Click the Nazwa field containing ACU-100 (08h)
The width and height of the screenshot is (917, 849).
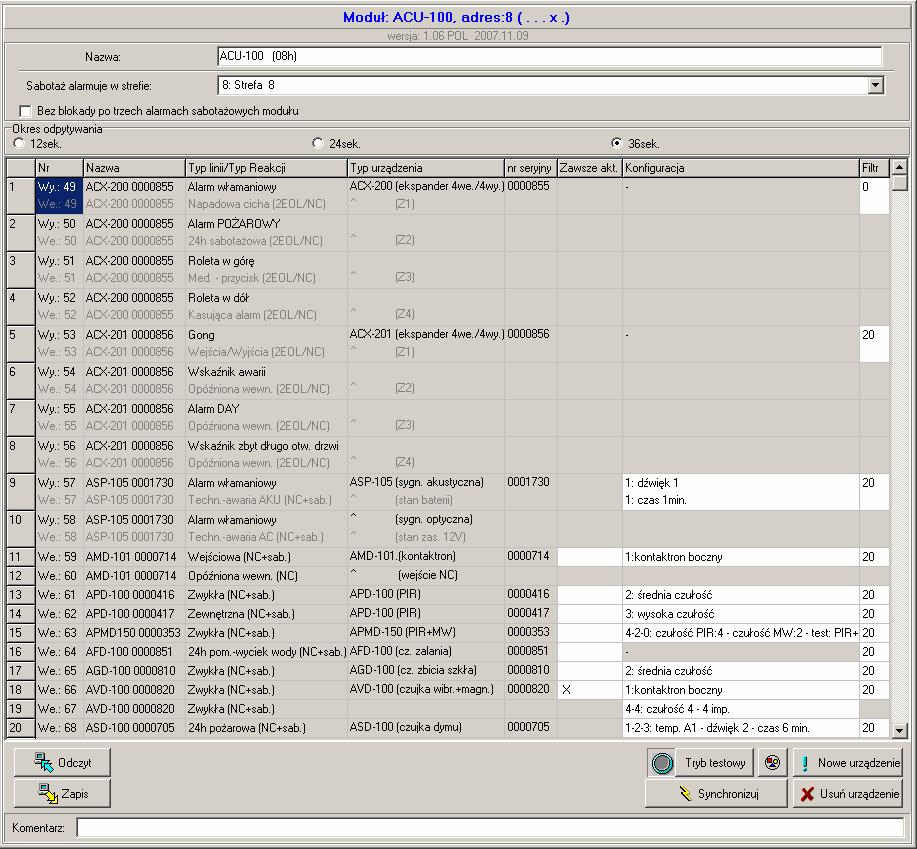(x=549, y=57)
